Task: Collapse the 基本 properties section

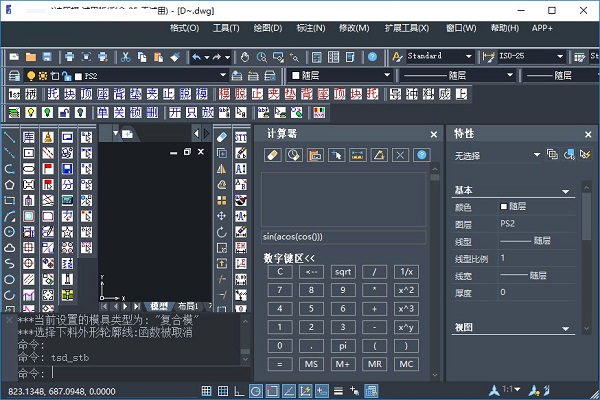Action: tap(565, 191)
